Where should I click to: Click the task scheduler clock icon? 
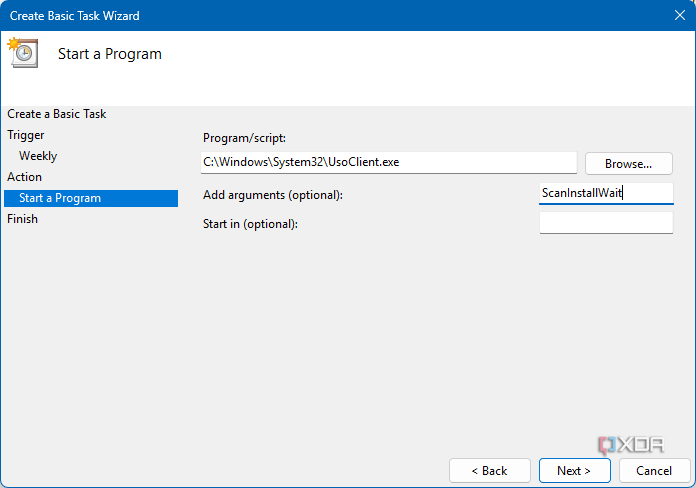[23, 53]
